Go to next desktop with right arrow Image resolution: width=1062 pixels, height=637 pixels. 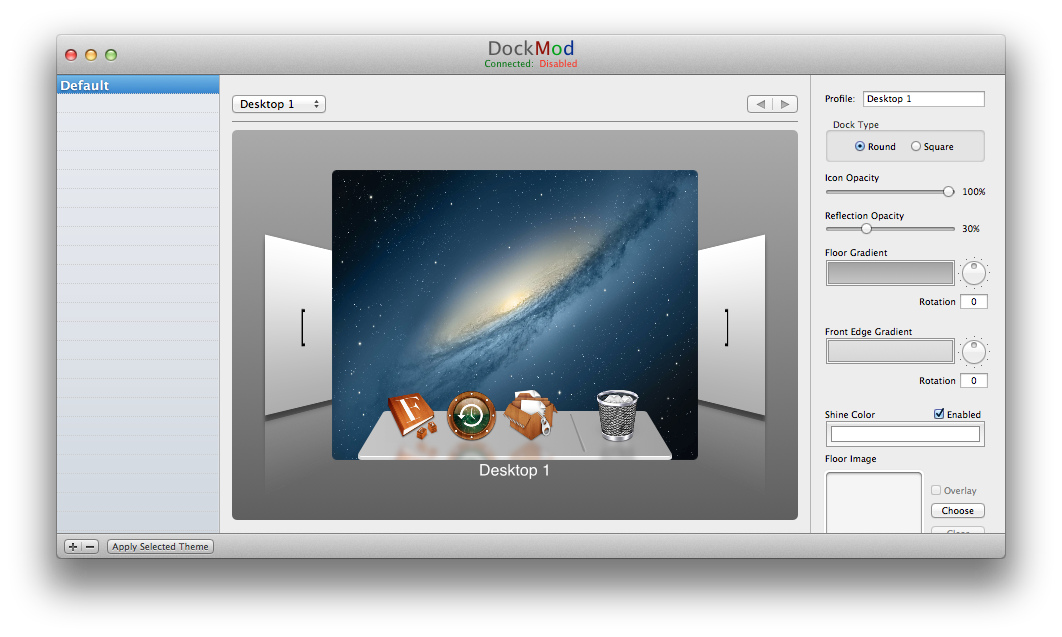point(785,104)
